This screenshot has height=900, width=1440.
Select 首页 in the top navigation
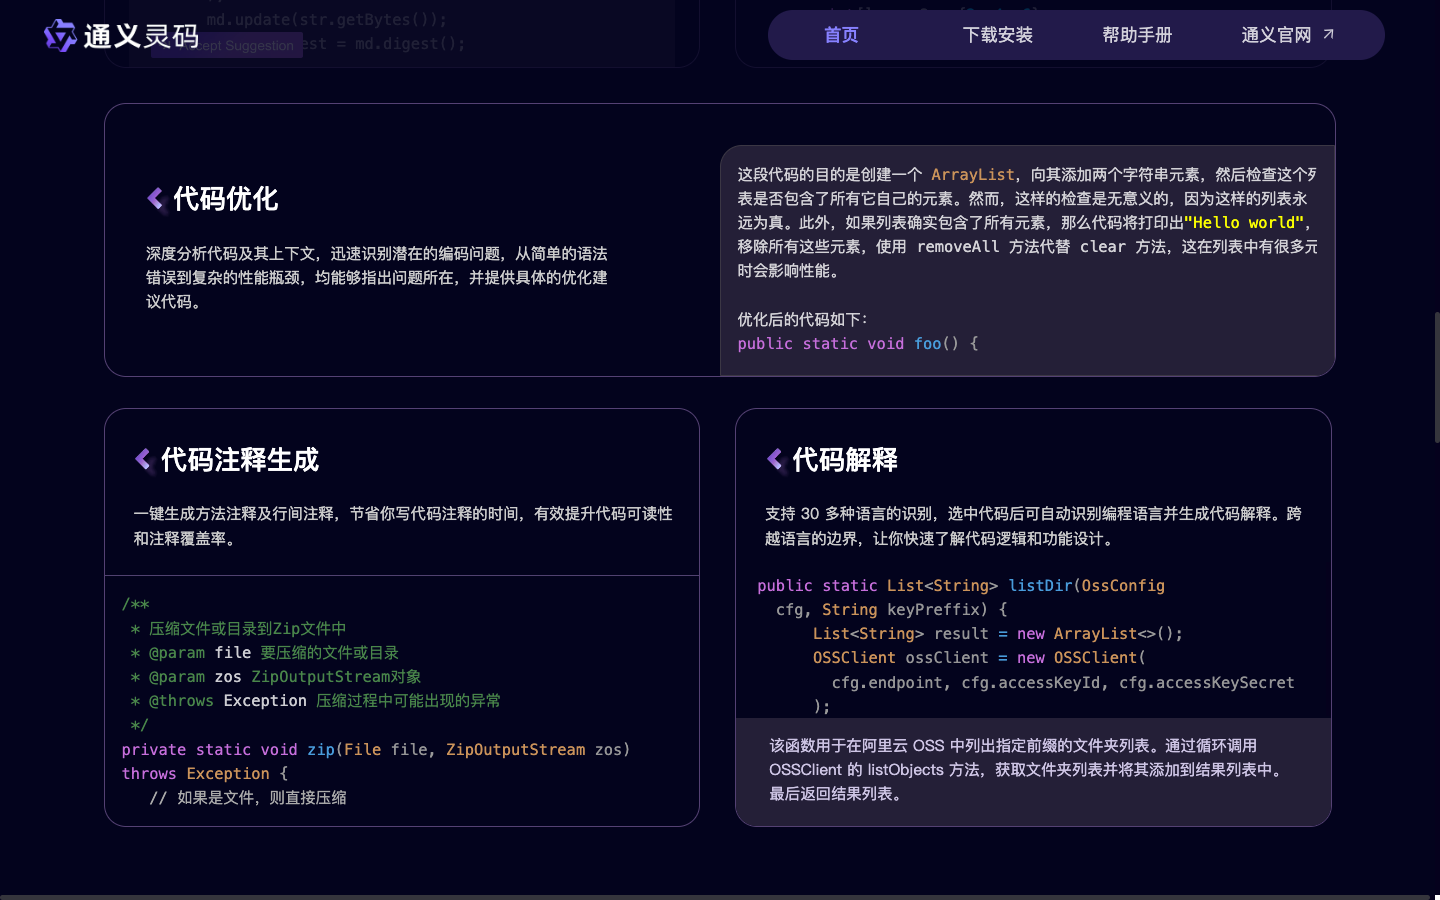(x=840, y=34)
